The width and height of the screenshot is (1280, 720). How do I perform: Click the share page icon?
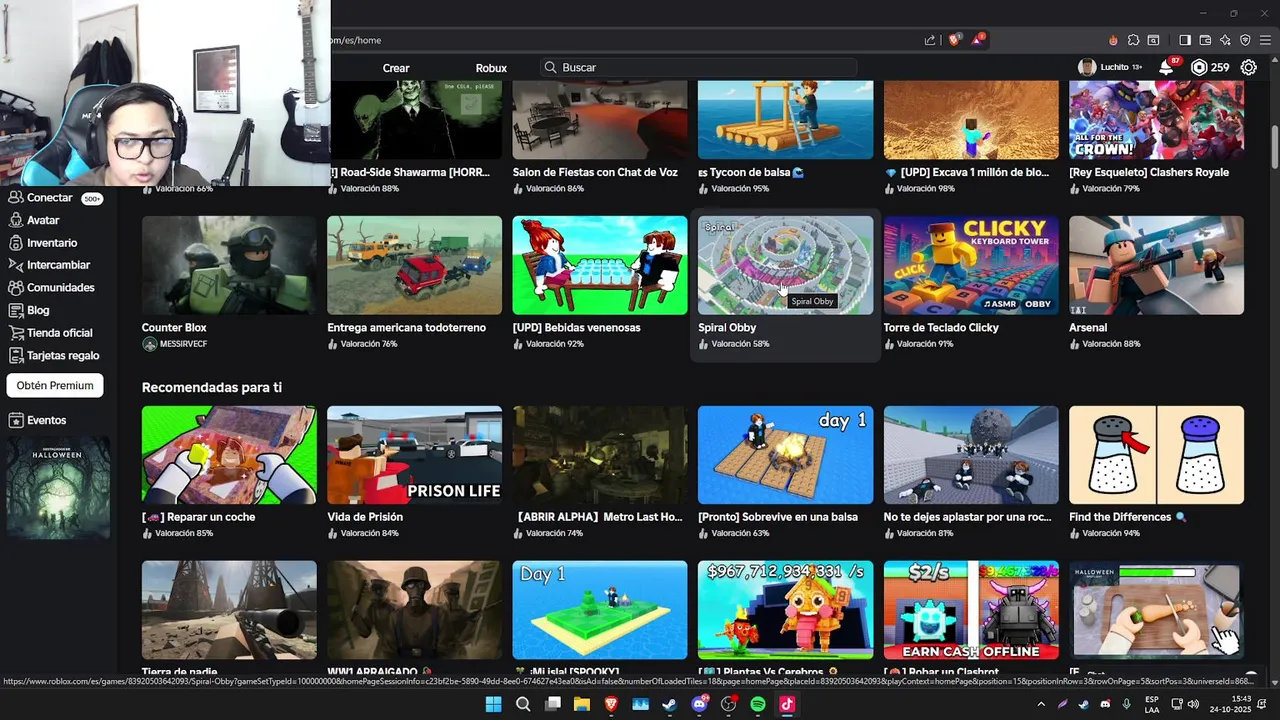tap(930, 40)
